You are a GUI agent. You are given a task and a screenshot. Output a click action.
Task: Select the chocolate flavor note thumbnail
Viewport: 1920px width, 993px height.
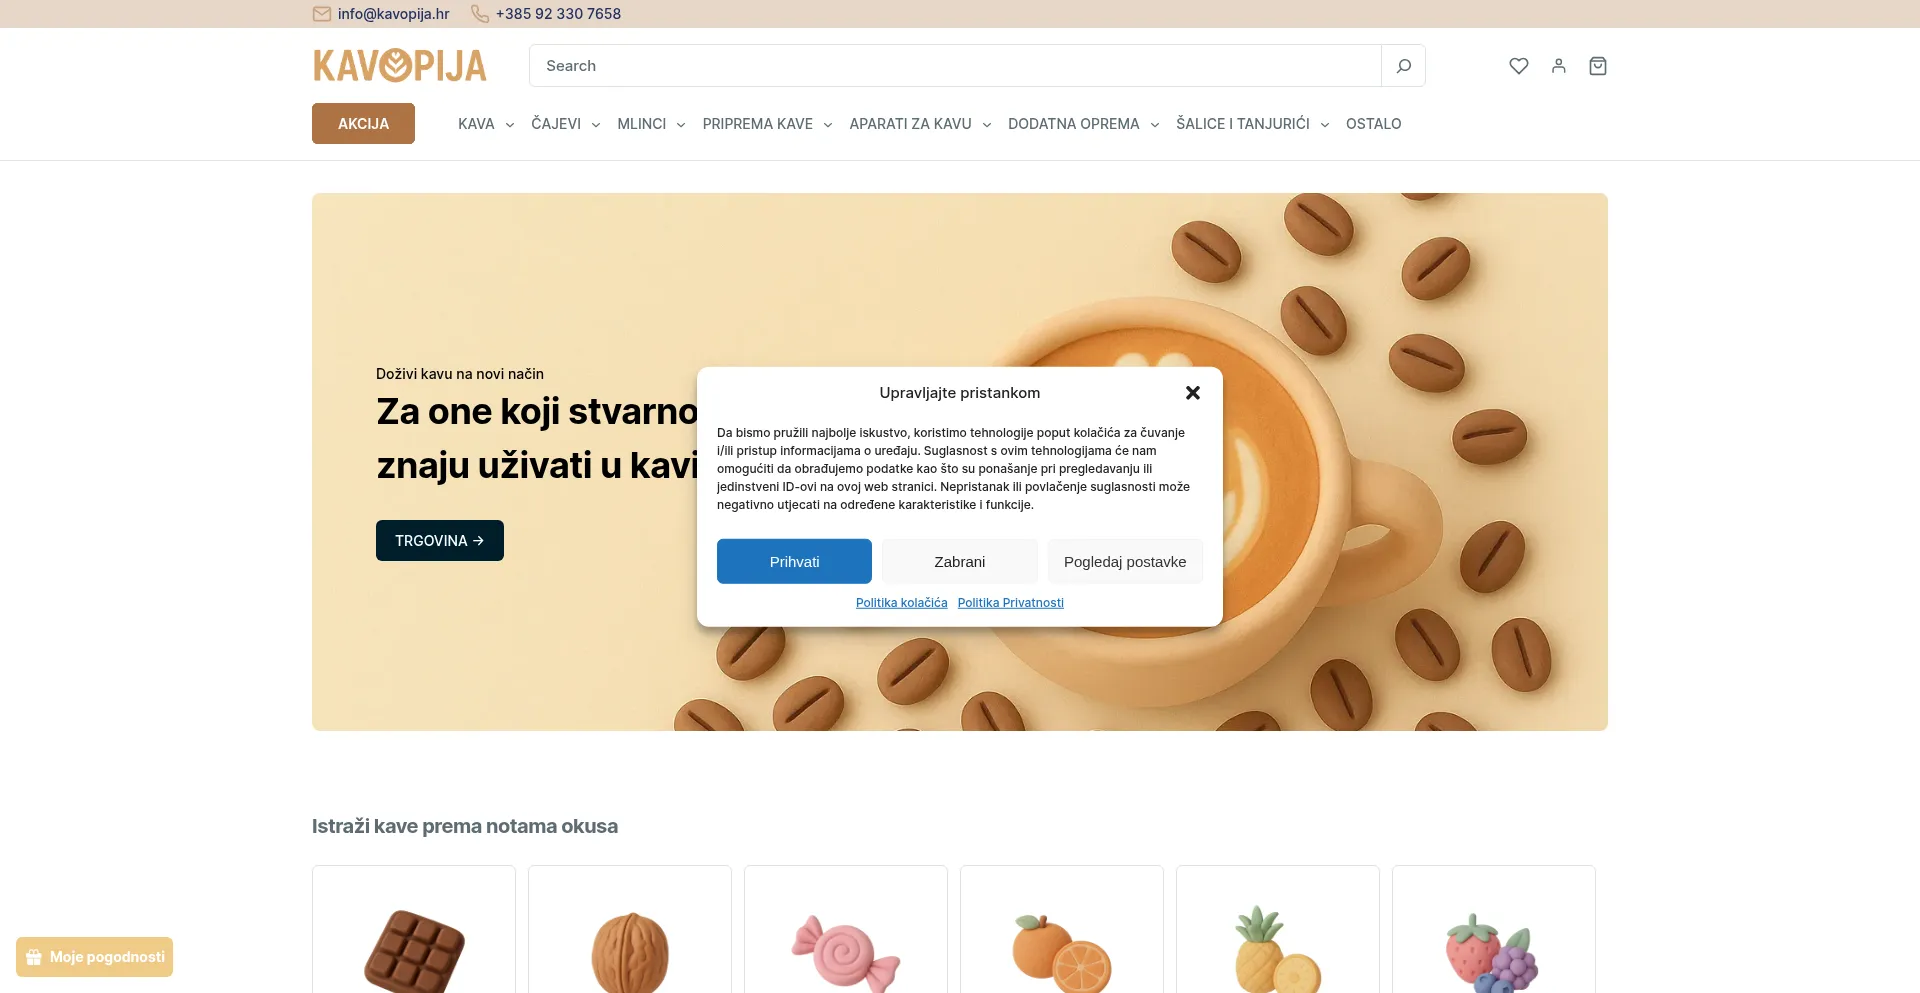pyautogui.click(x=414, y=930)
